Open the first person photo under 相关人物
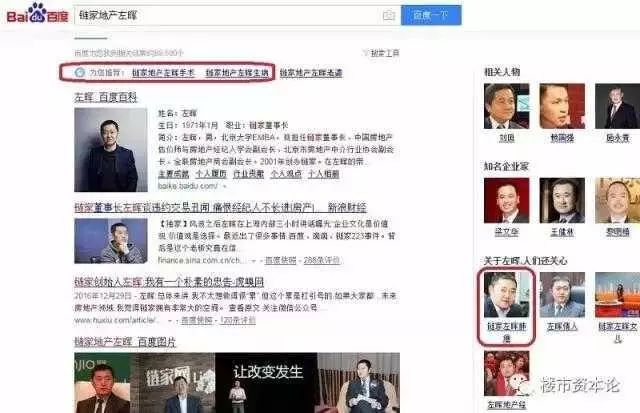640x413 pixels. coord(507,106)
